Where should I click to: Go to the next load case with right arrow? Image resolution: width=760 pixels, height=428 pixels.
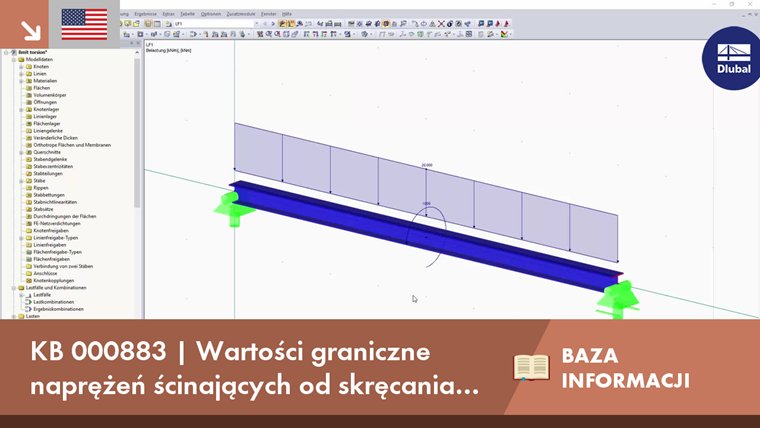coord(273,24)
